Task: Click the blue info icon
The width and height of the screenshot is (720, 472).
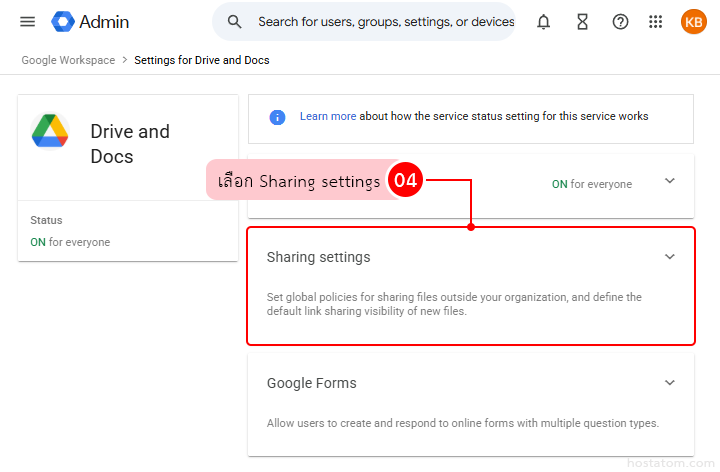Action: 277,117
